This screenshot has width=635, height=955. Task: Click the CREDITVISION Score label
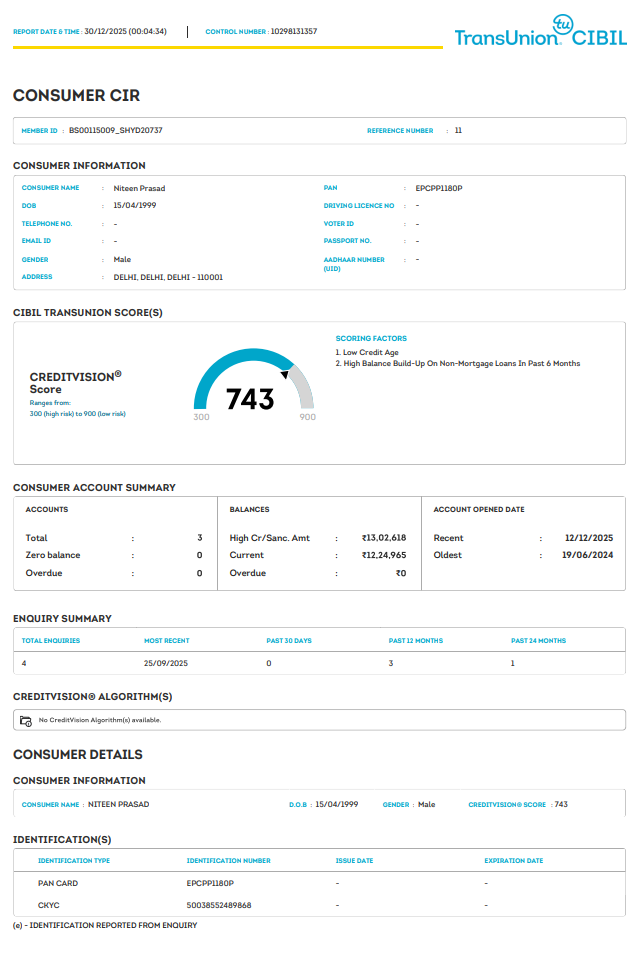click(x=75, y=382)
